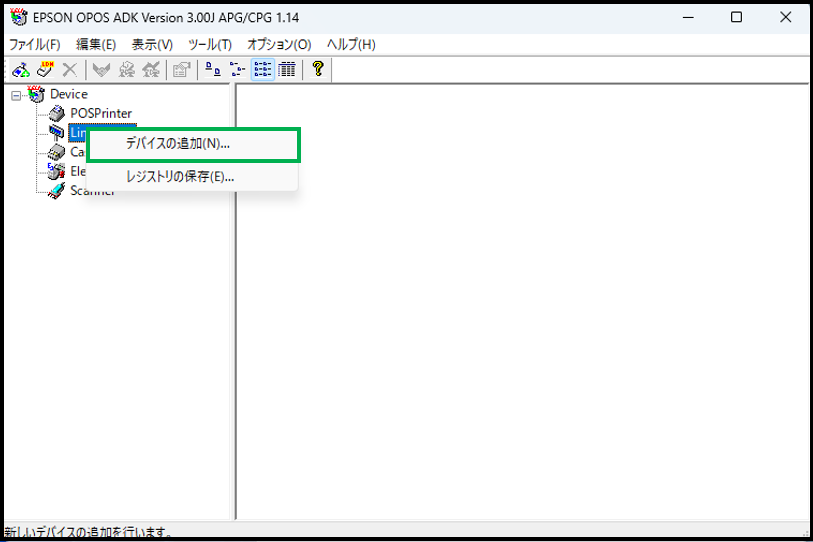Open the 表示(V) menu
813x542 pixels.
click(x=152, y=45)
